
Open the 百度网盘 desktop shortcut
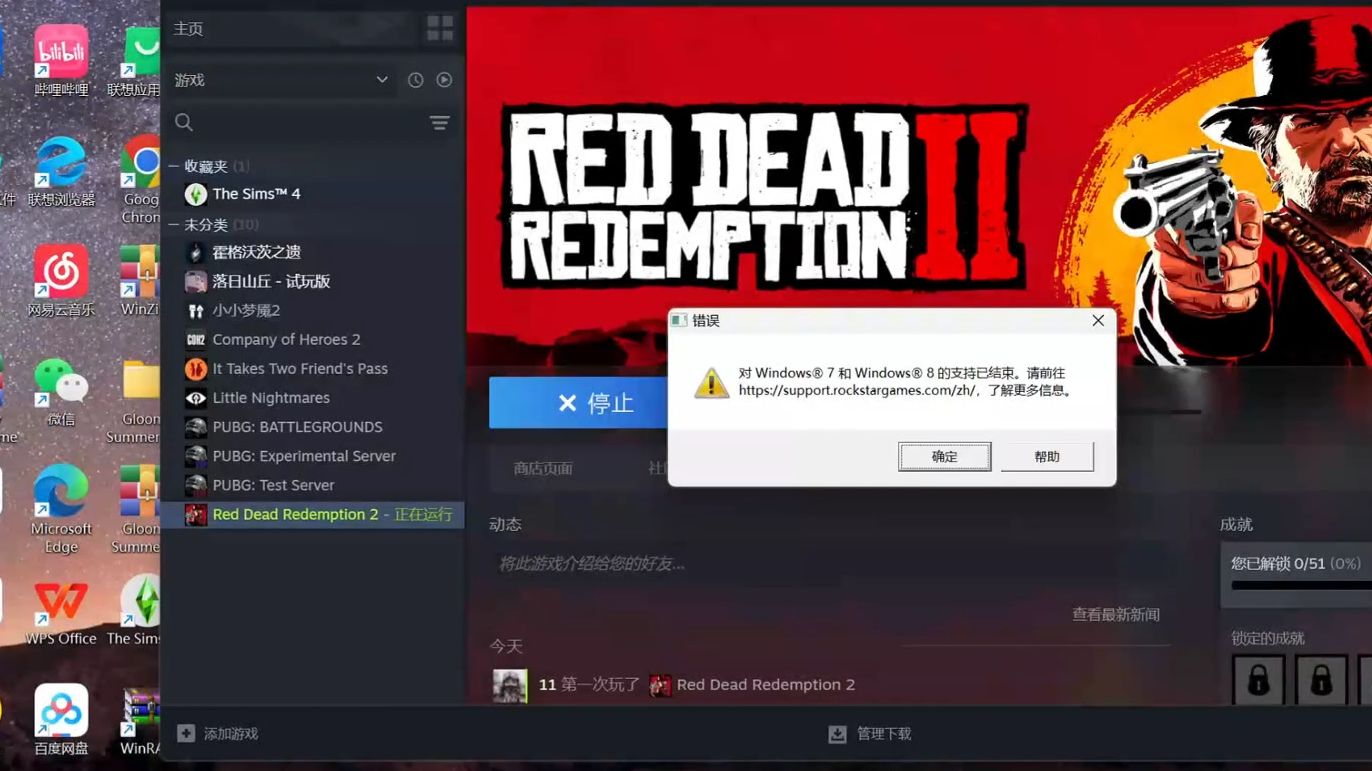coord(61,720)
